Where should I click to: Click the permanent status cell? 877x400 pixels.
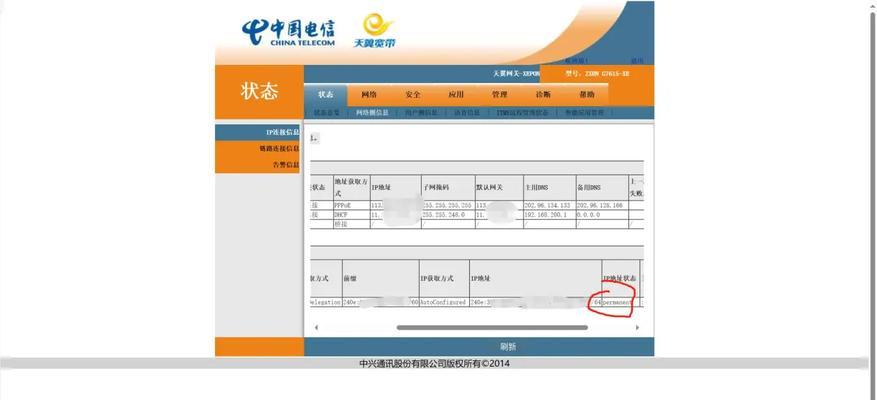click(x=620, y=302)
